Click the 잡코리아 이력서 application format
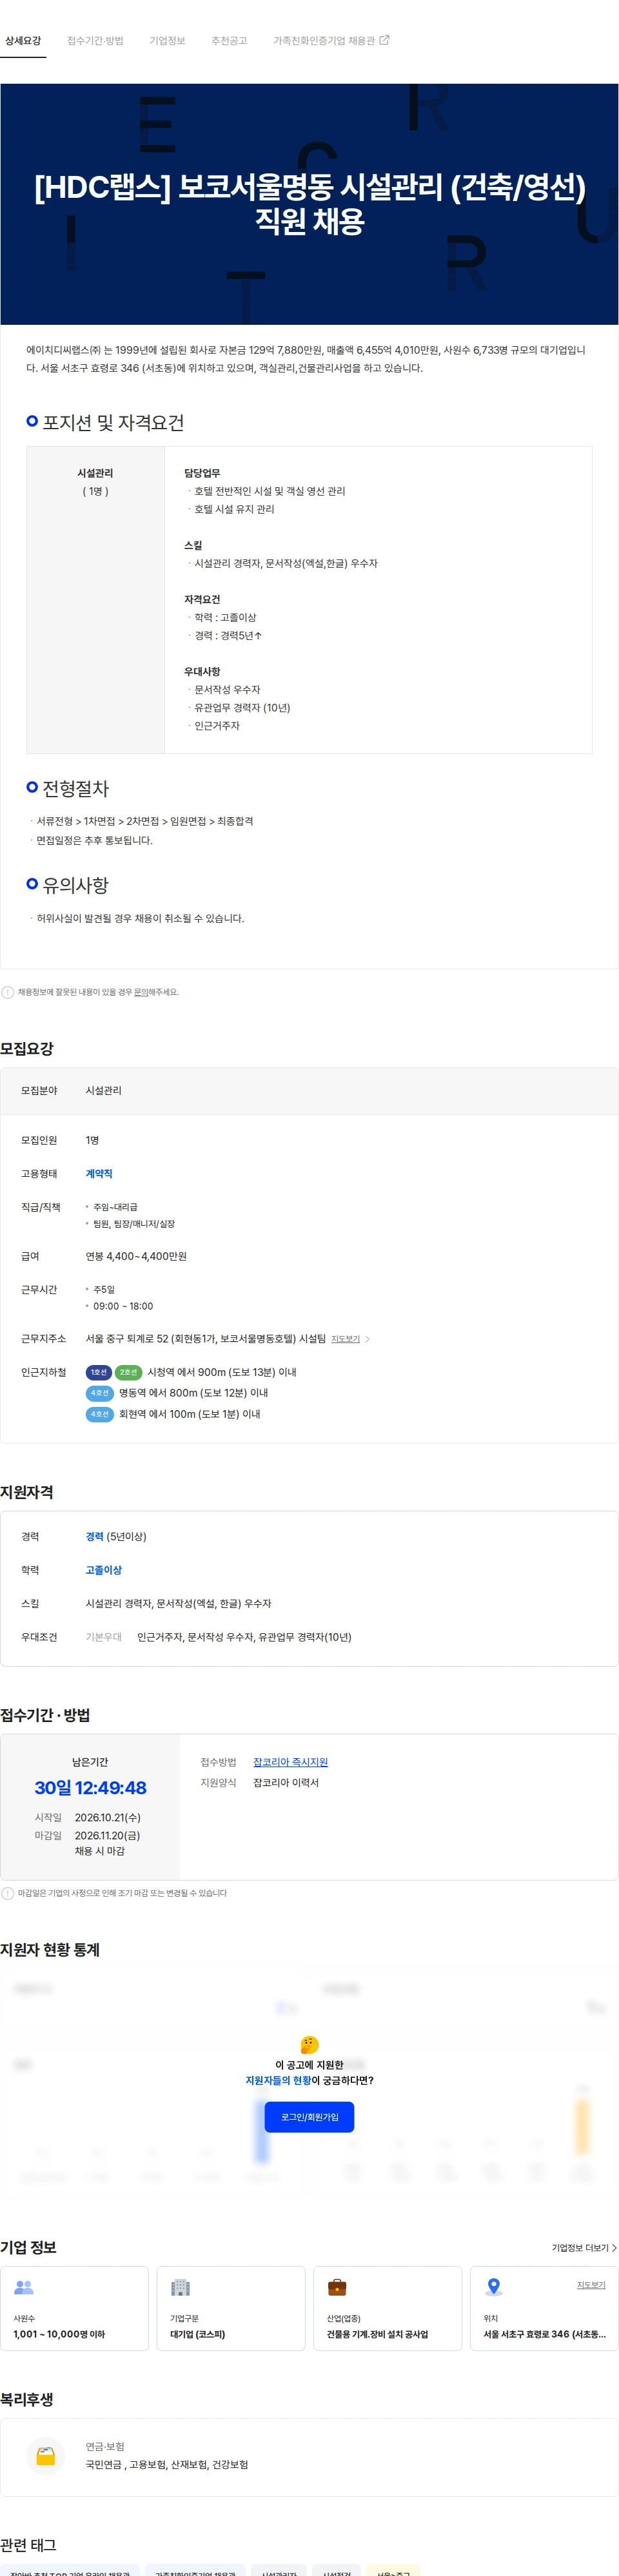 point(286,1783)
